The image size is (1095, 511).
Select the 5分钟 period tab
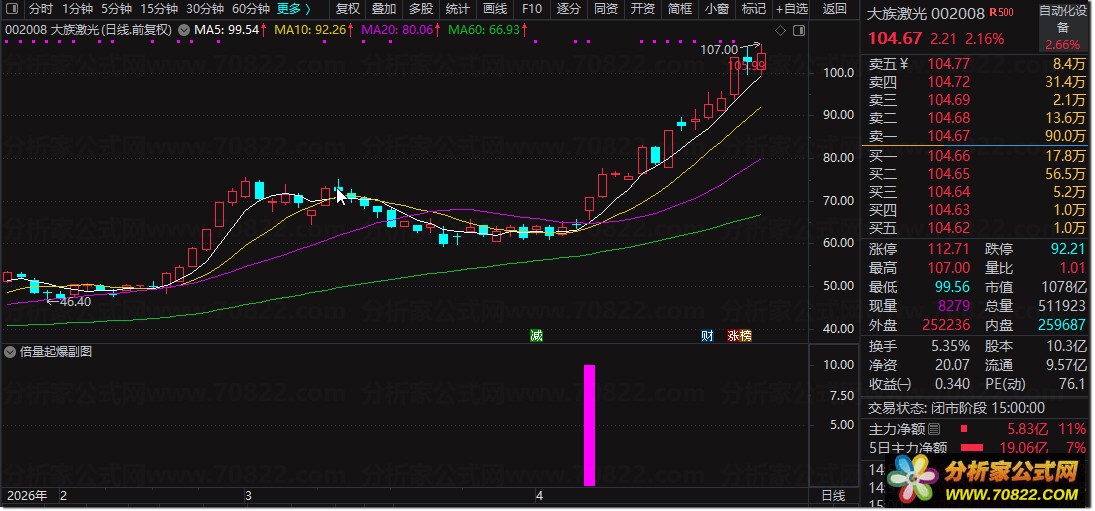click(116, 9)
